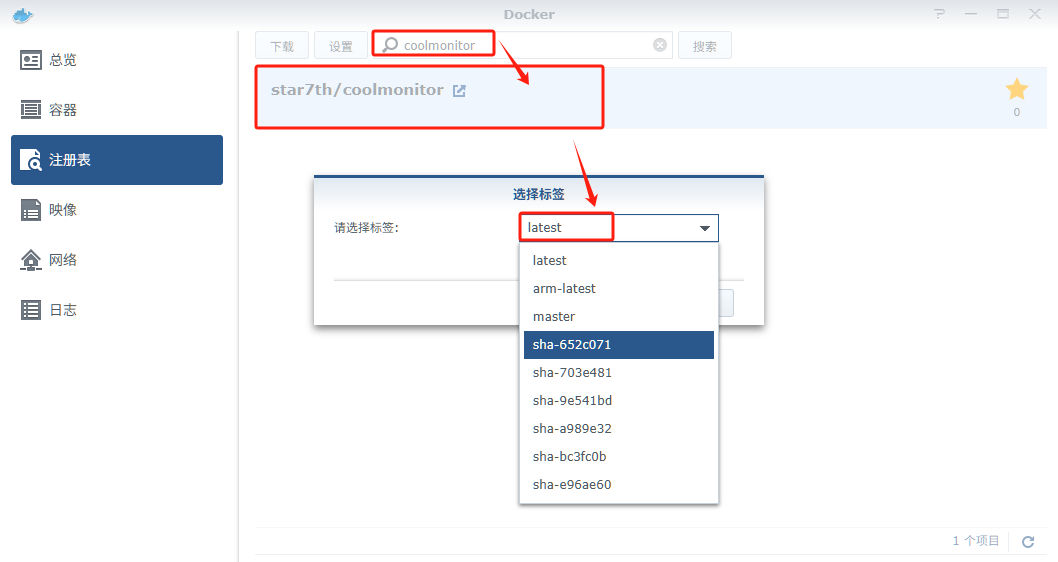Open the 容器 containers section
1058x562 pixels.
117,110
